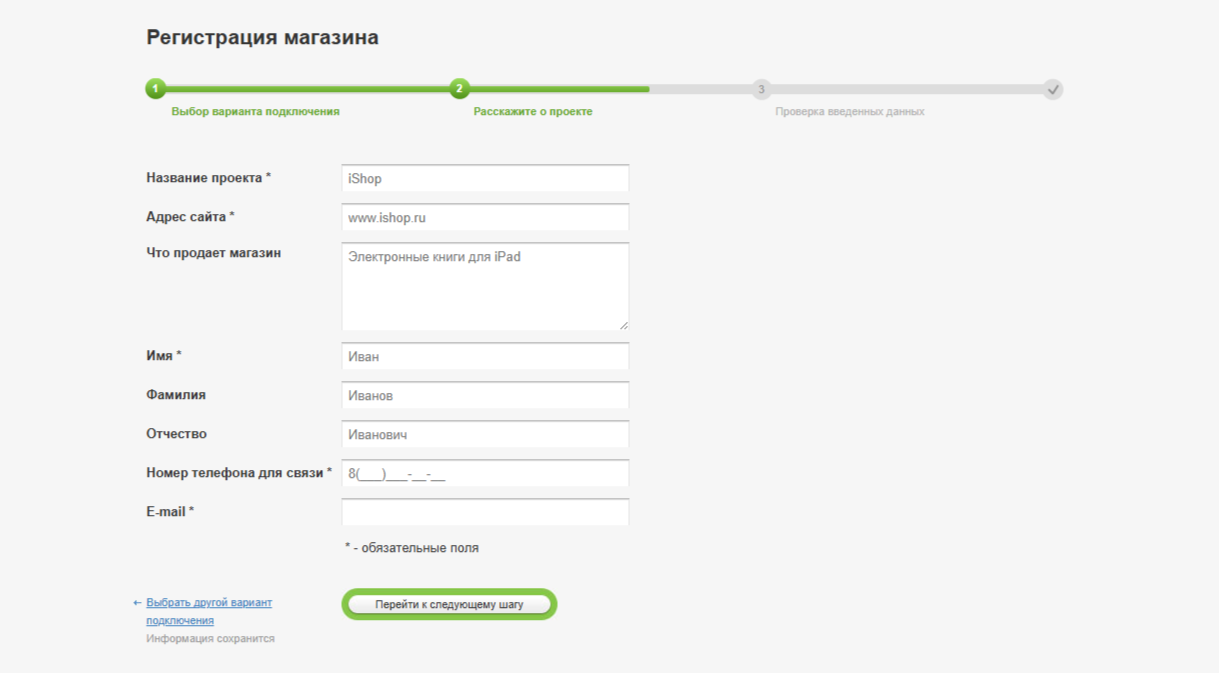Click the 'E-mail *' label
Image resolution: width=1219 pixels, height=673 pixels.
(x=170, y=512)
